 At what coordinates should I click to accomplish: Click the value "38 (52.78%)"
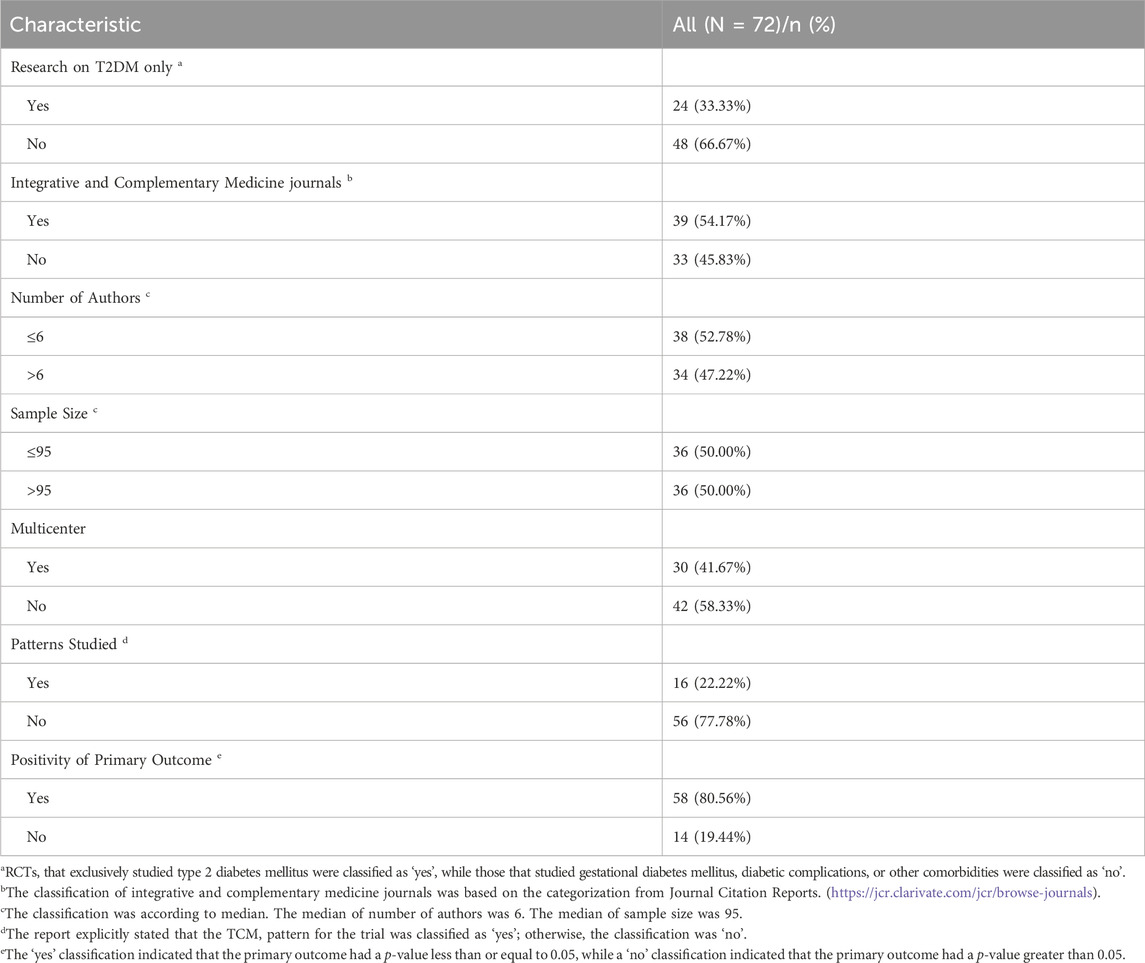pyautogui.click(x=711, y=337)
